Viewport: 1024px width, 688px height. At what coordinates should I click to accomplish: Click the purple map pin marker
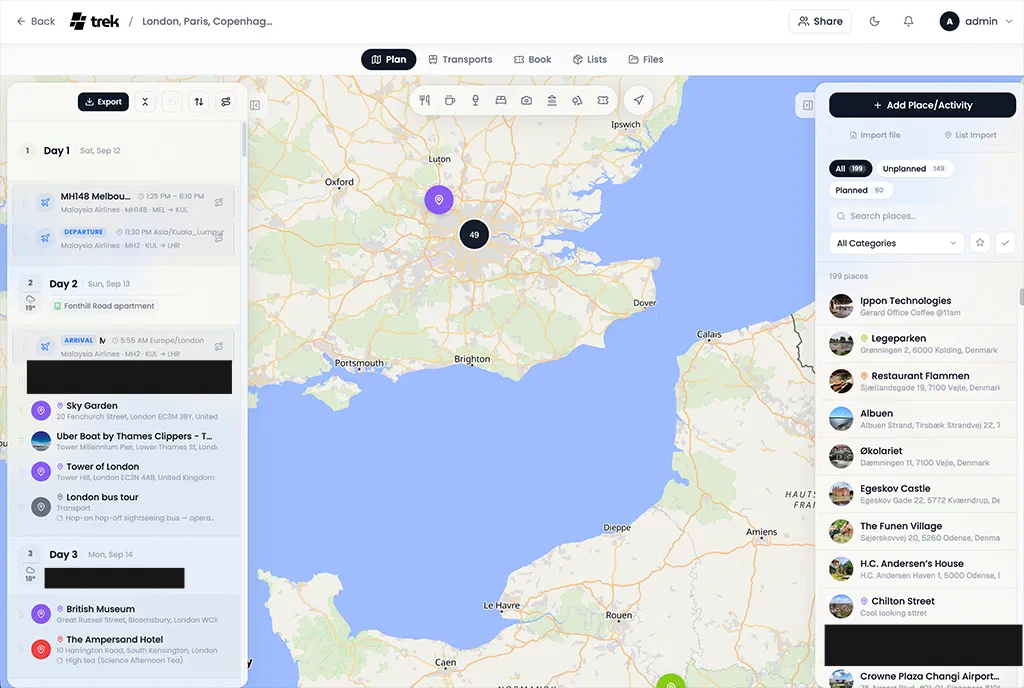(439, 200)
